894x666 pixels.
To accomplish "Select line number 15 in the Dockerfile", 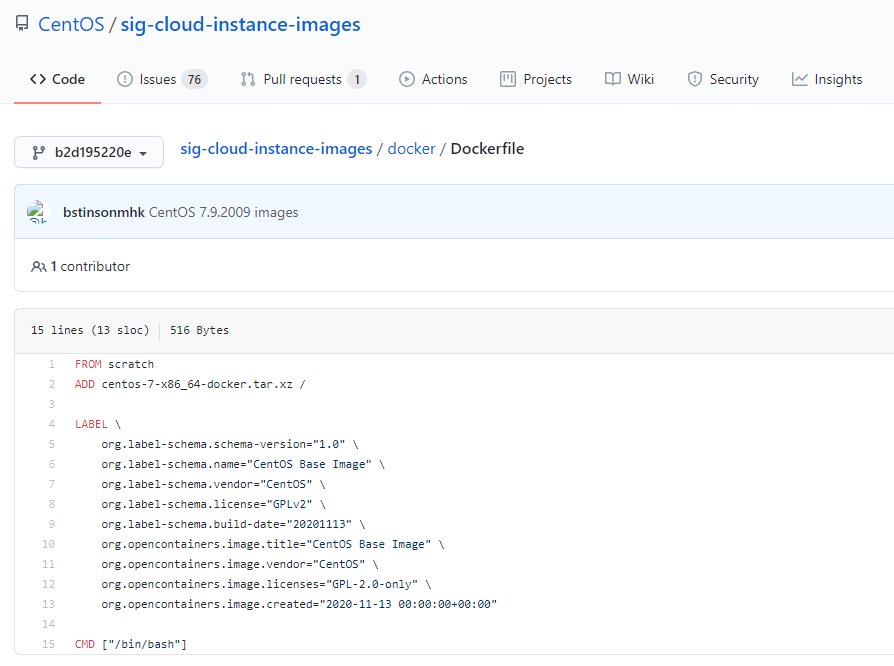I will [x=48, y=644].
